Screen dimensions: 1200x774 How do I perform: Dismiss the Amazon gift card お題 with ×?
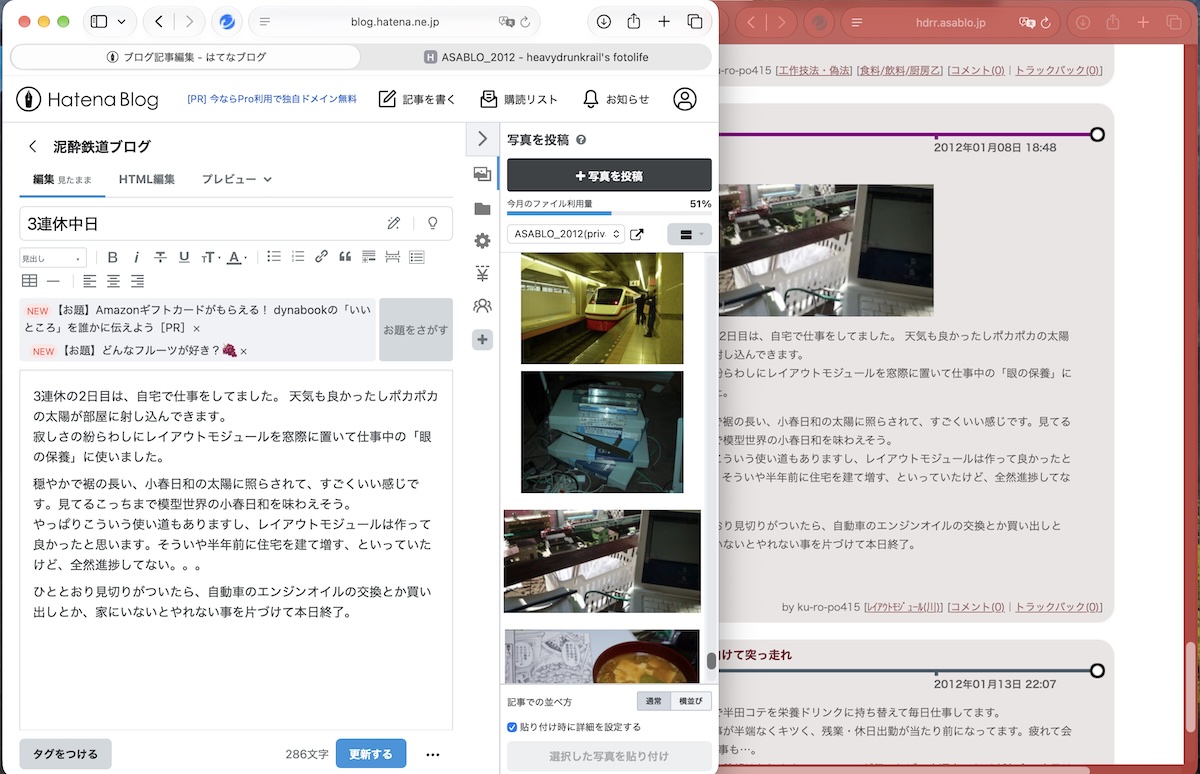coord(197,328)
